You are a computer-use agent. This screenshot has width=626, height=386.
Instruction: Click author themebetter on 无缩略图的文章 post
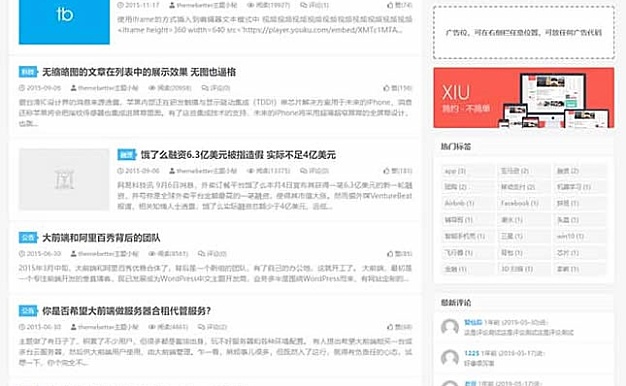click(x=108, y=88)
